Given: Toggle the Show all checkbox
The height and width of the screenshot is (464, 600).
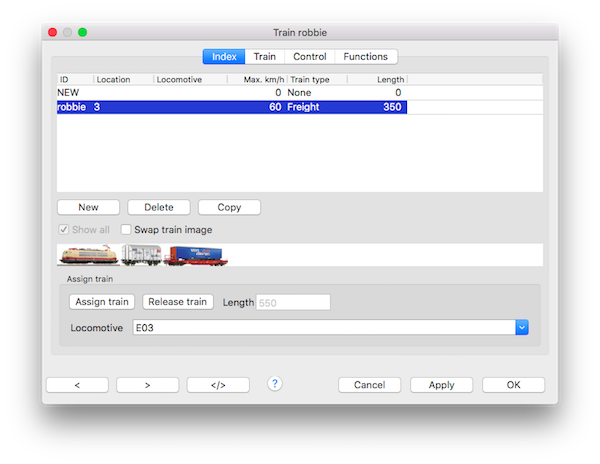Looking at the screenshot, I should [64, 230].
